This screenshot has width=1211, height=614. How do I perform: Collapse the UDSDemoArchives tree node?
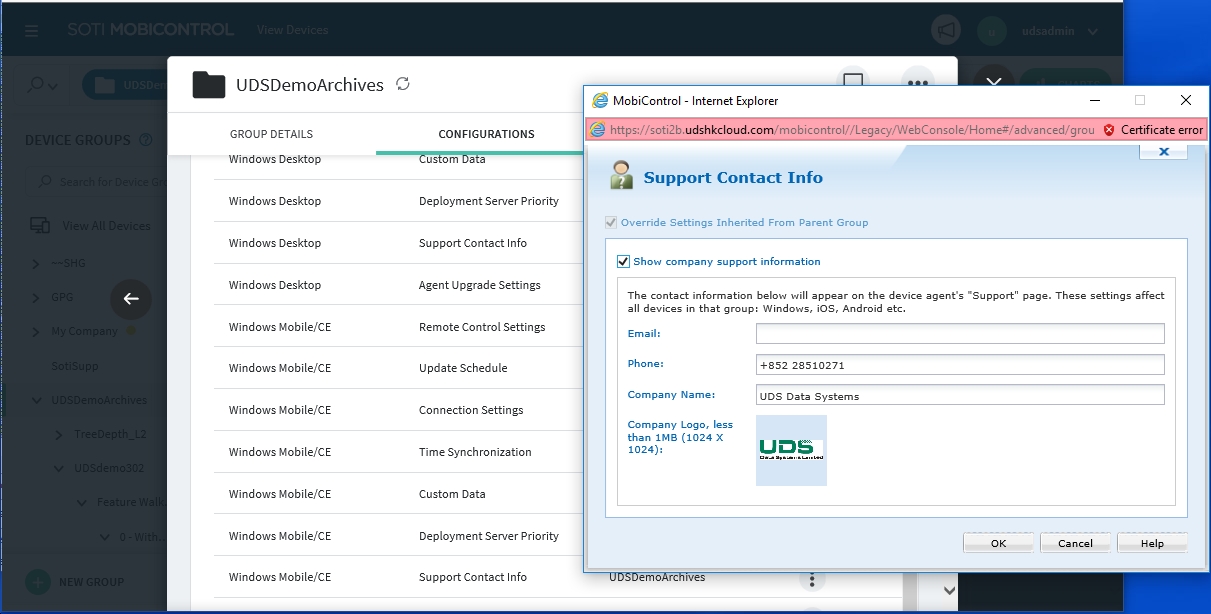37,401
